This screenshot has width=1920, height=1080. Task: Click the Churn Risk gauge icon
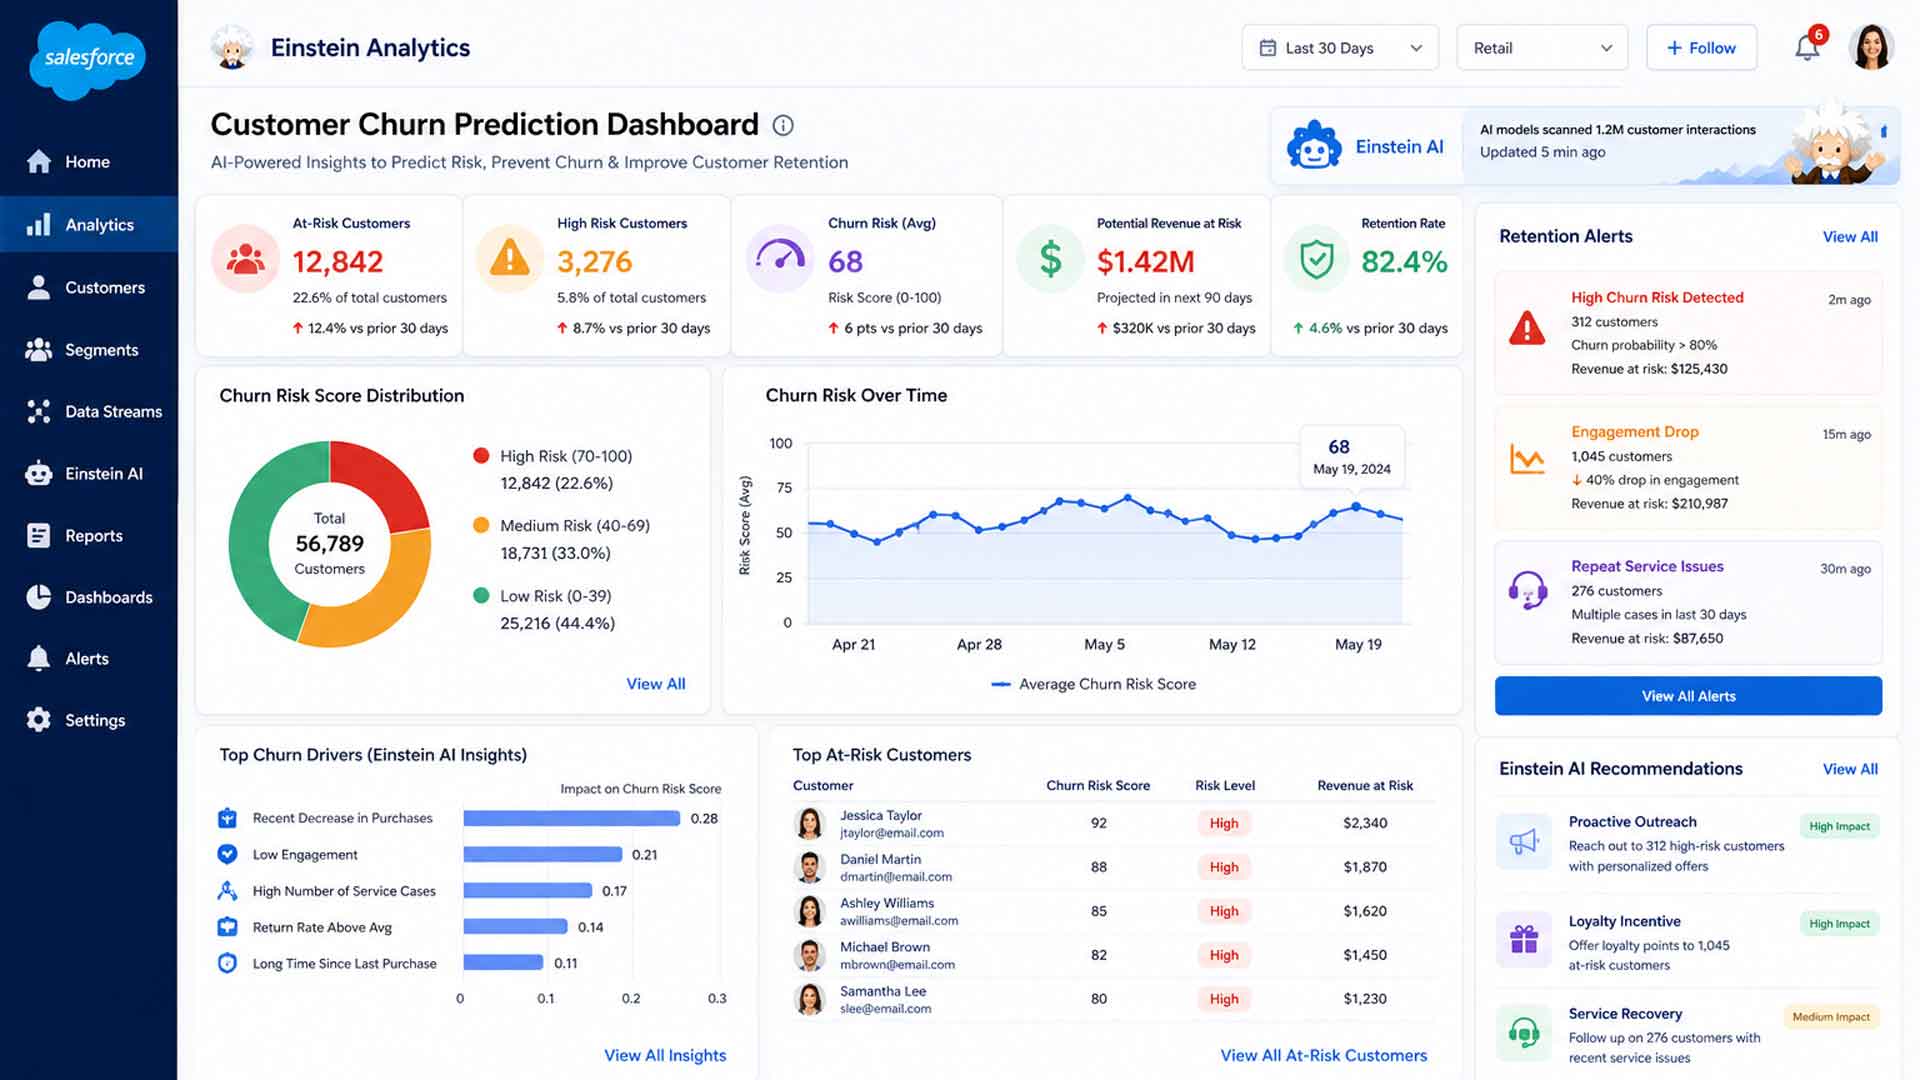[780, 259]
